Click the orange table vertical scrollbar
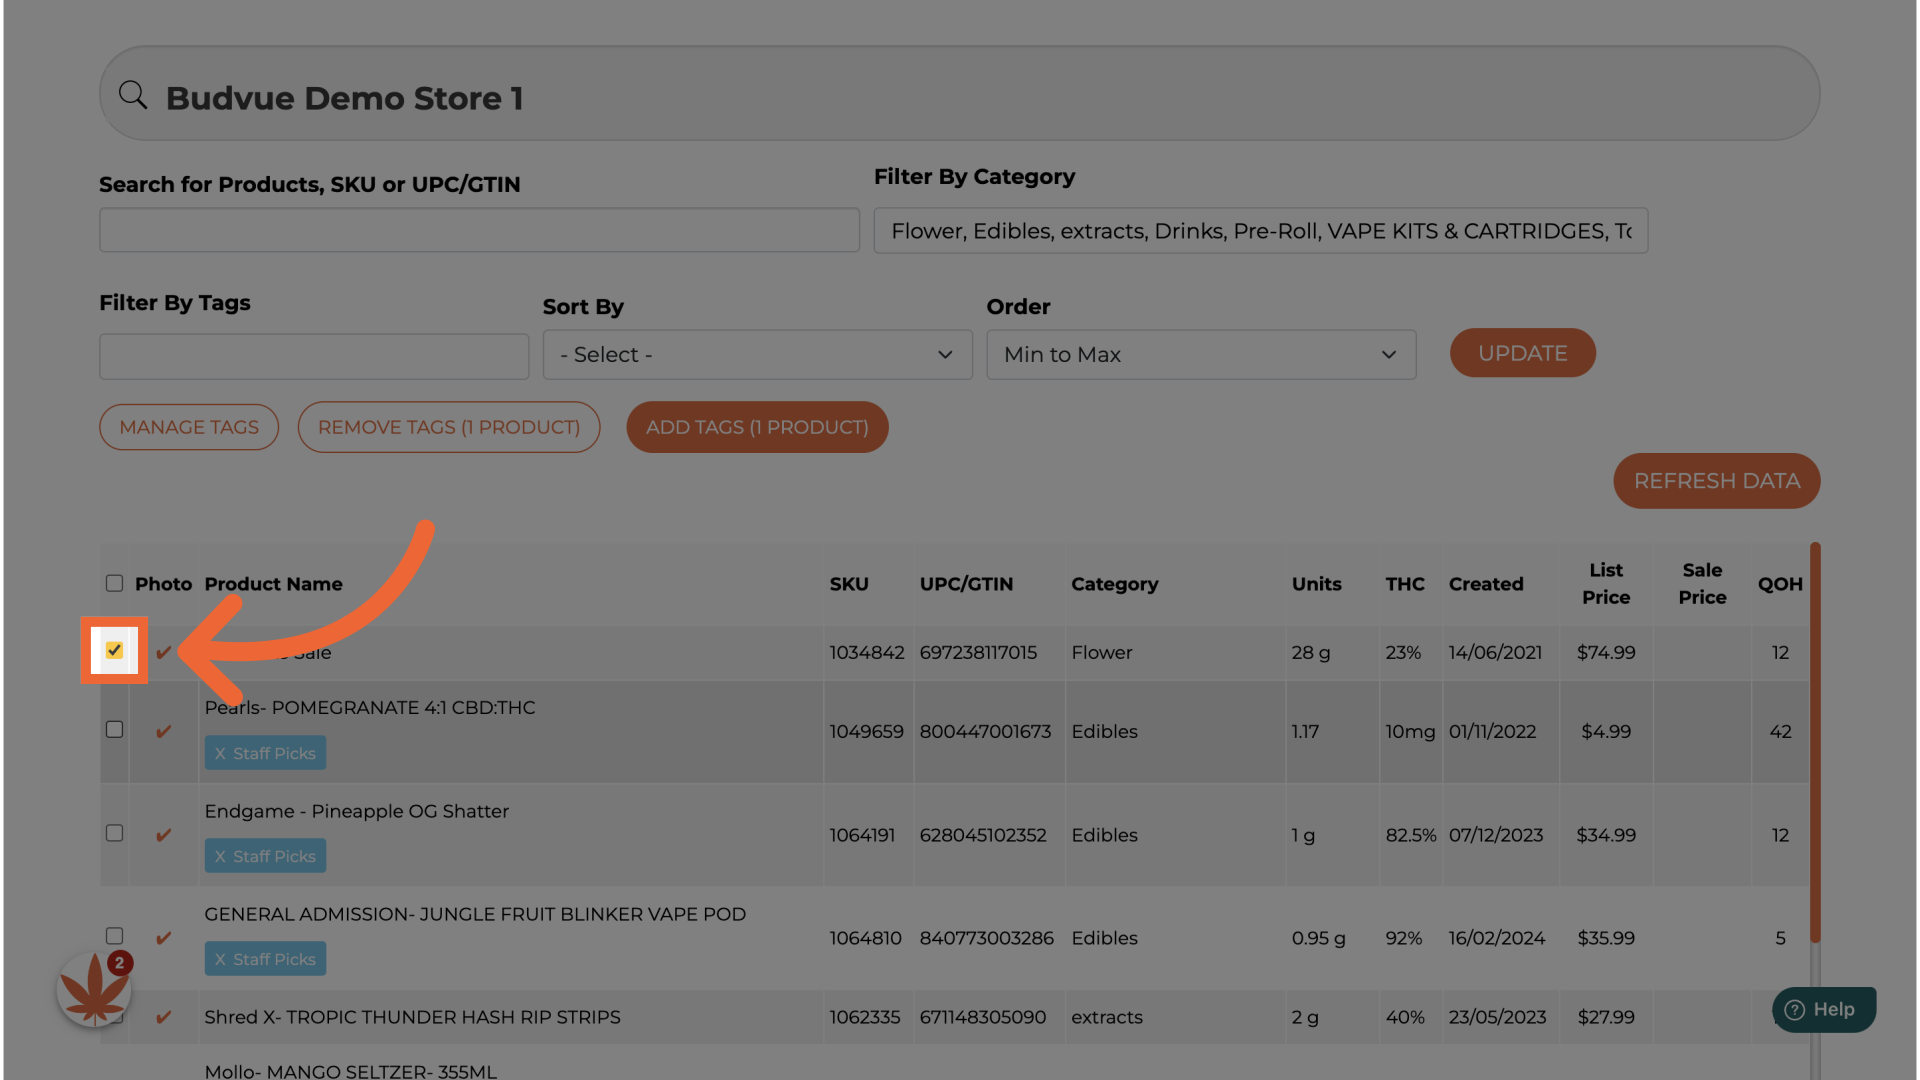Image resolution: width=1920 pixels, height=1080 pixels. 1814,740
